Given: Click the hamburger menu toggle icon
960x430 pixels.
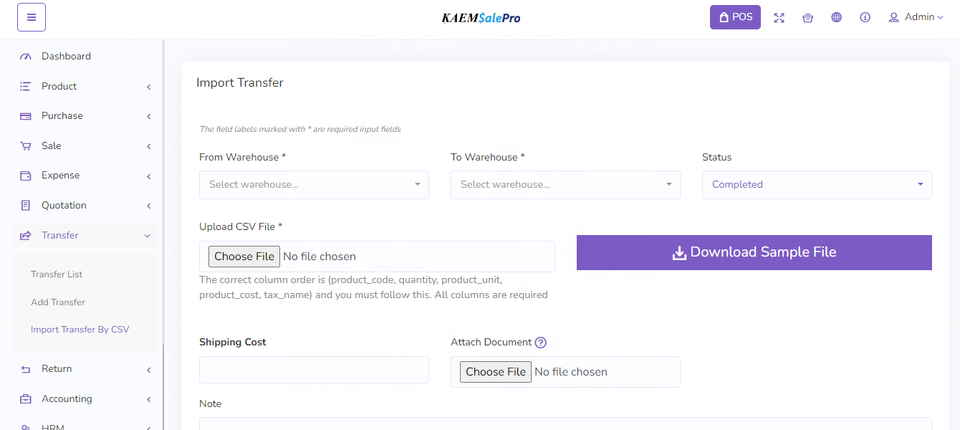Looking at the screenshot, I should point(31,17).
